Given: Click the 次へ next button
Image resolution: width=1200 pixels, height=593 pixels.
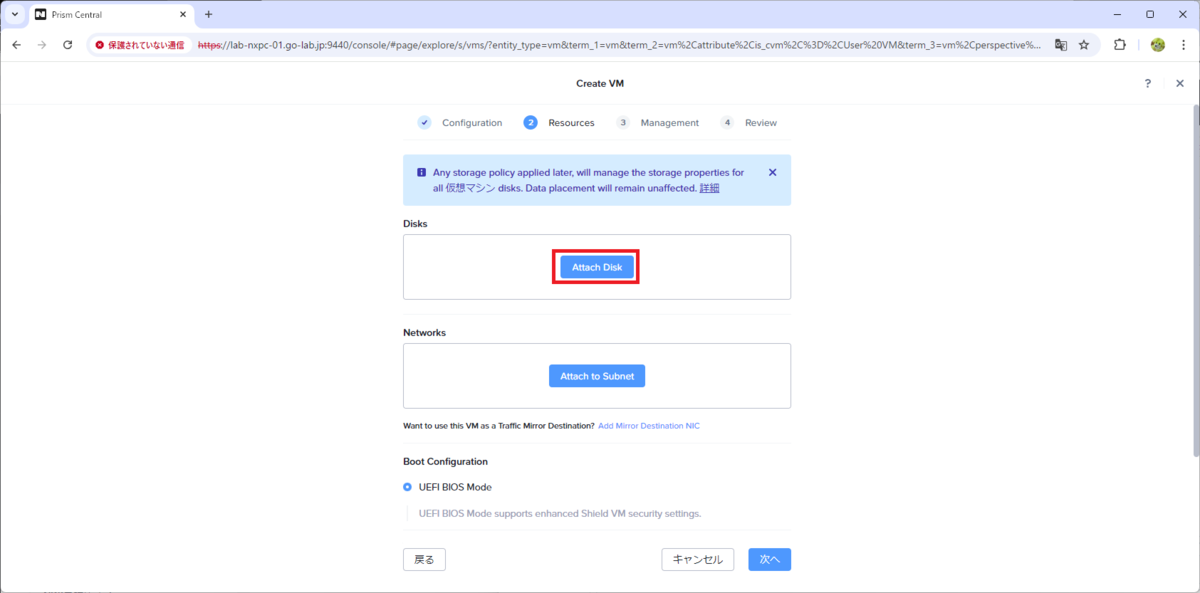Looking at the screenshot, I should pyautogui.click(x=769, y=559).
